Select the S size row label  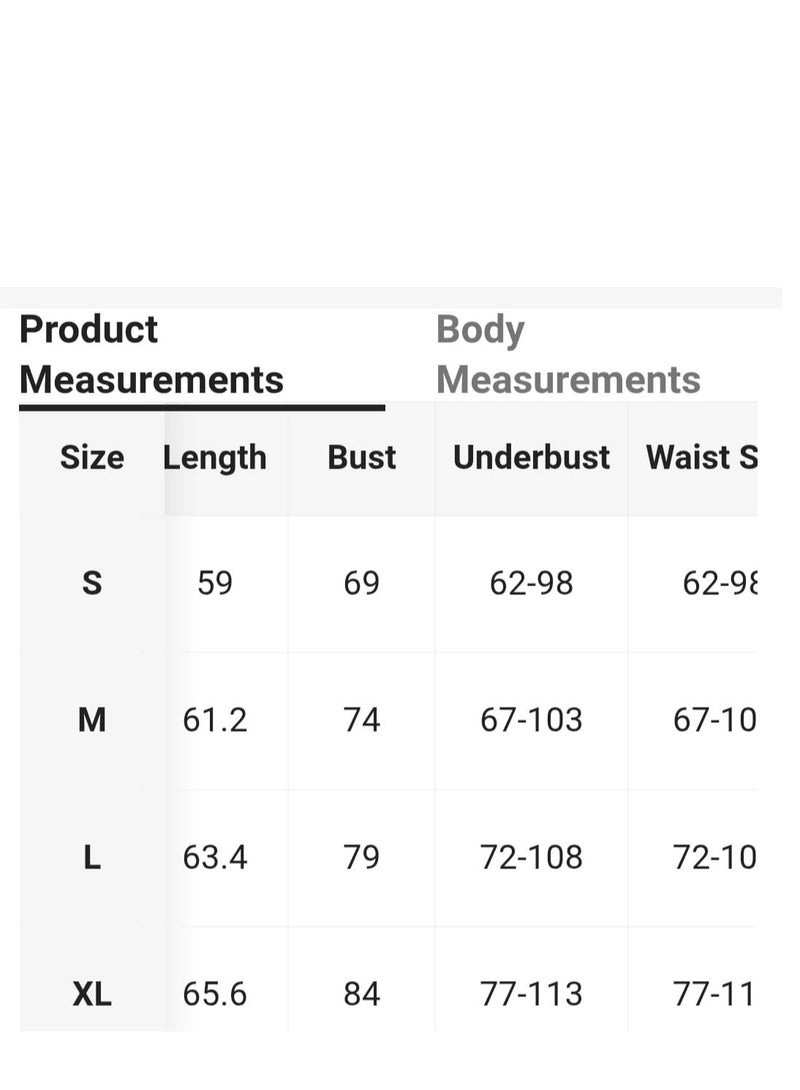pyautogui.click(x=92, y=583)
